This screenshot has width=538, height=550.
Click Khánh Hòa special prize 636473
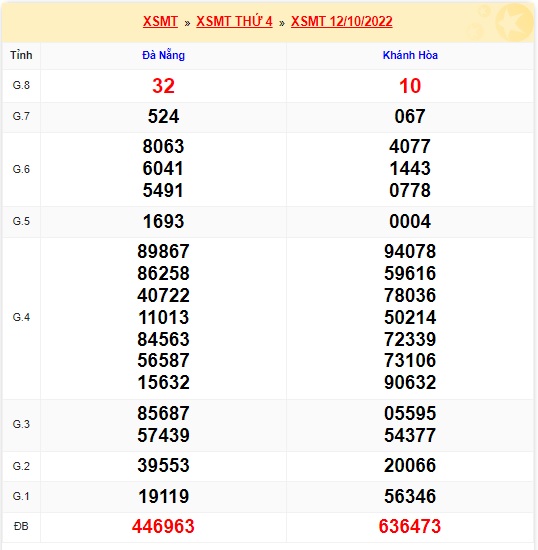(410, 527)
